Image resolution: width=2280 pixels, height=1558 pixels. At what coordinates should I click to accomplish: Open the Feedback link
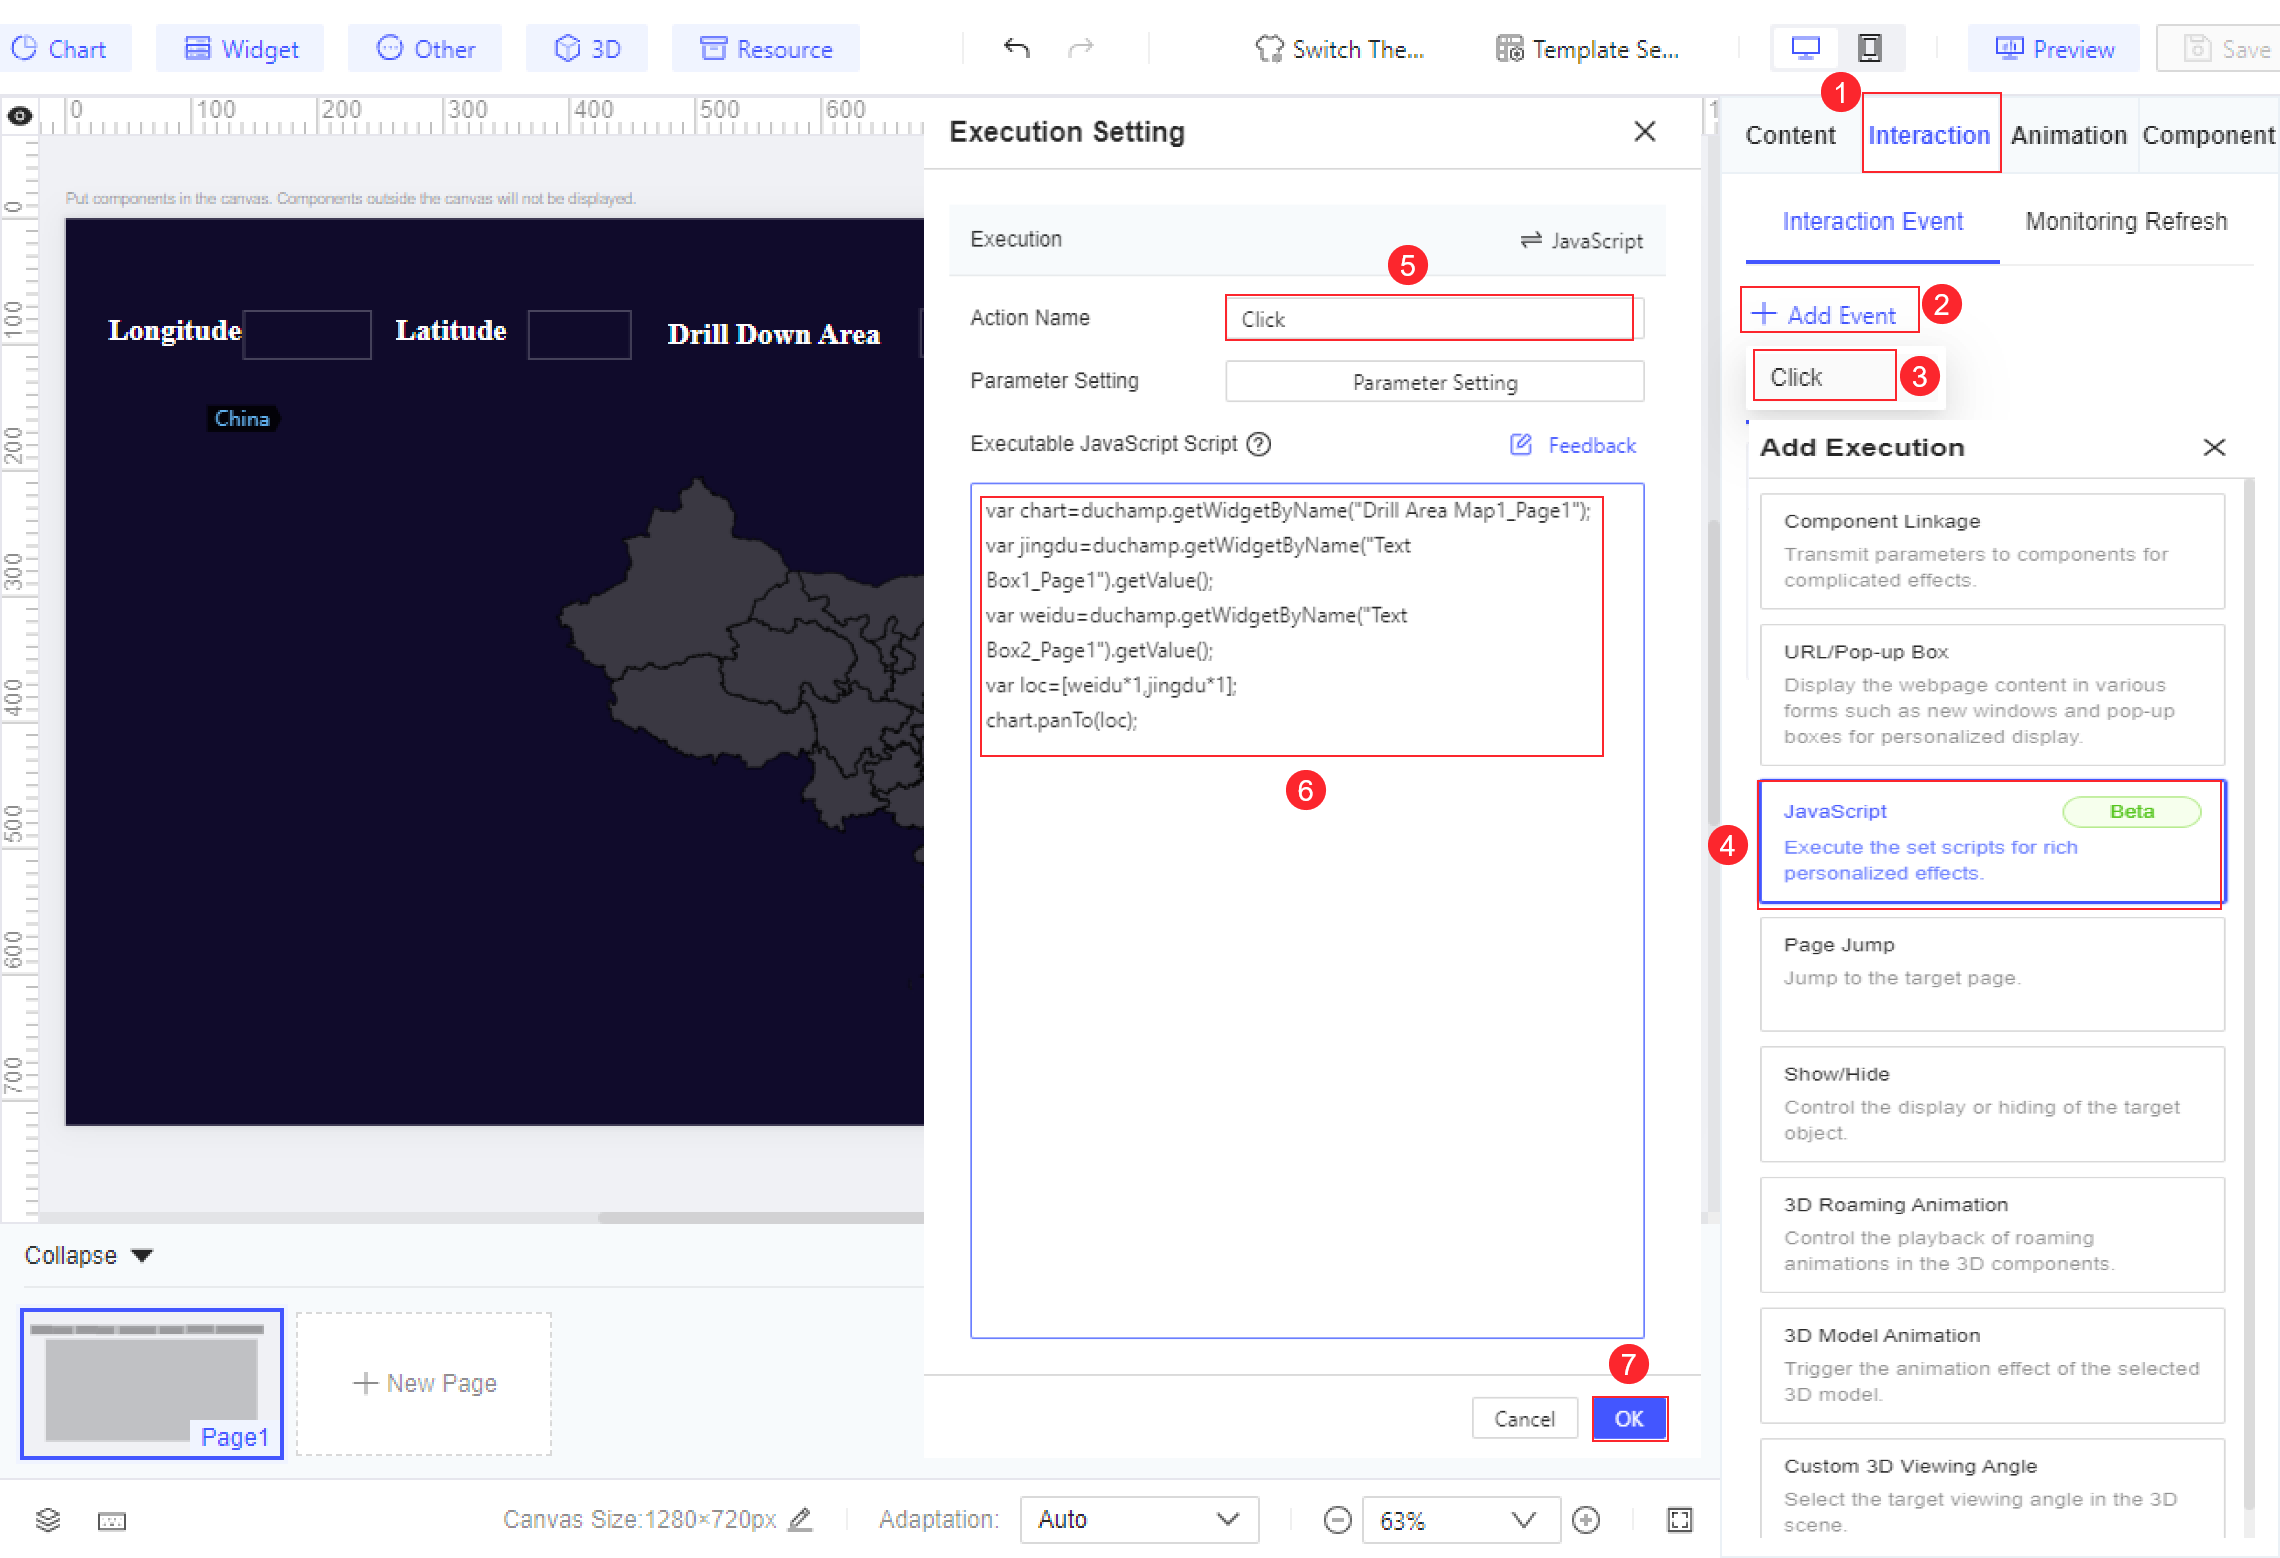click(1574, 445)
